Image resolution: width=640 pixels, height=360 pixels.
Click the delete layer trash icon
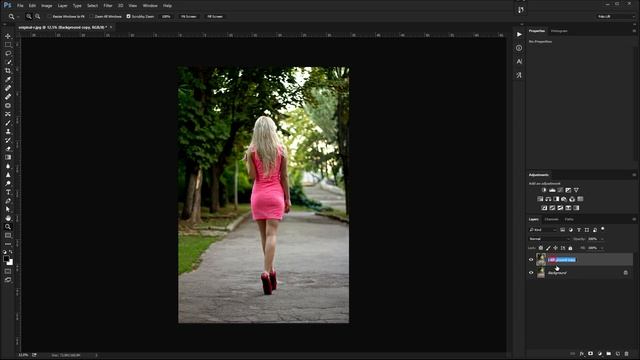627,354
